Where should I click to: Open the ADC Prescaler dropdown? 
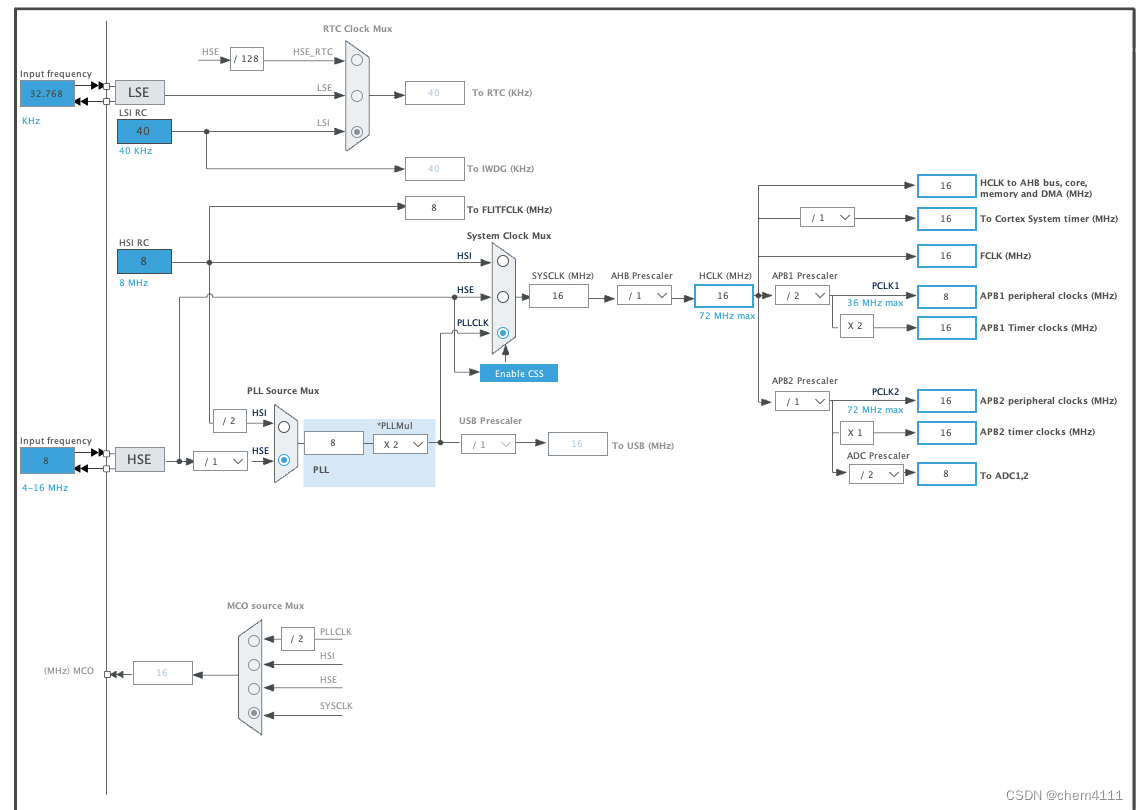876,474
